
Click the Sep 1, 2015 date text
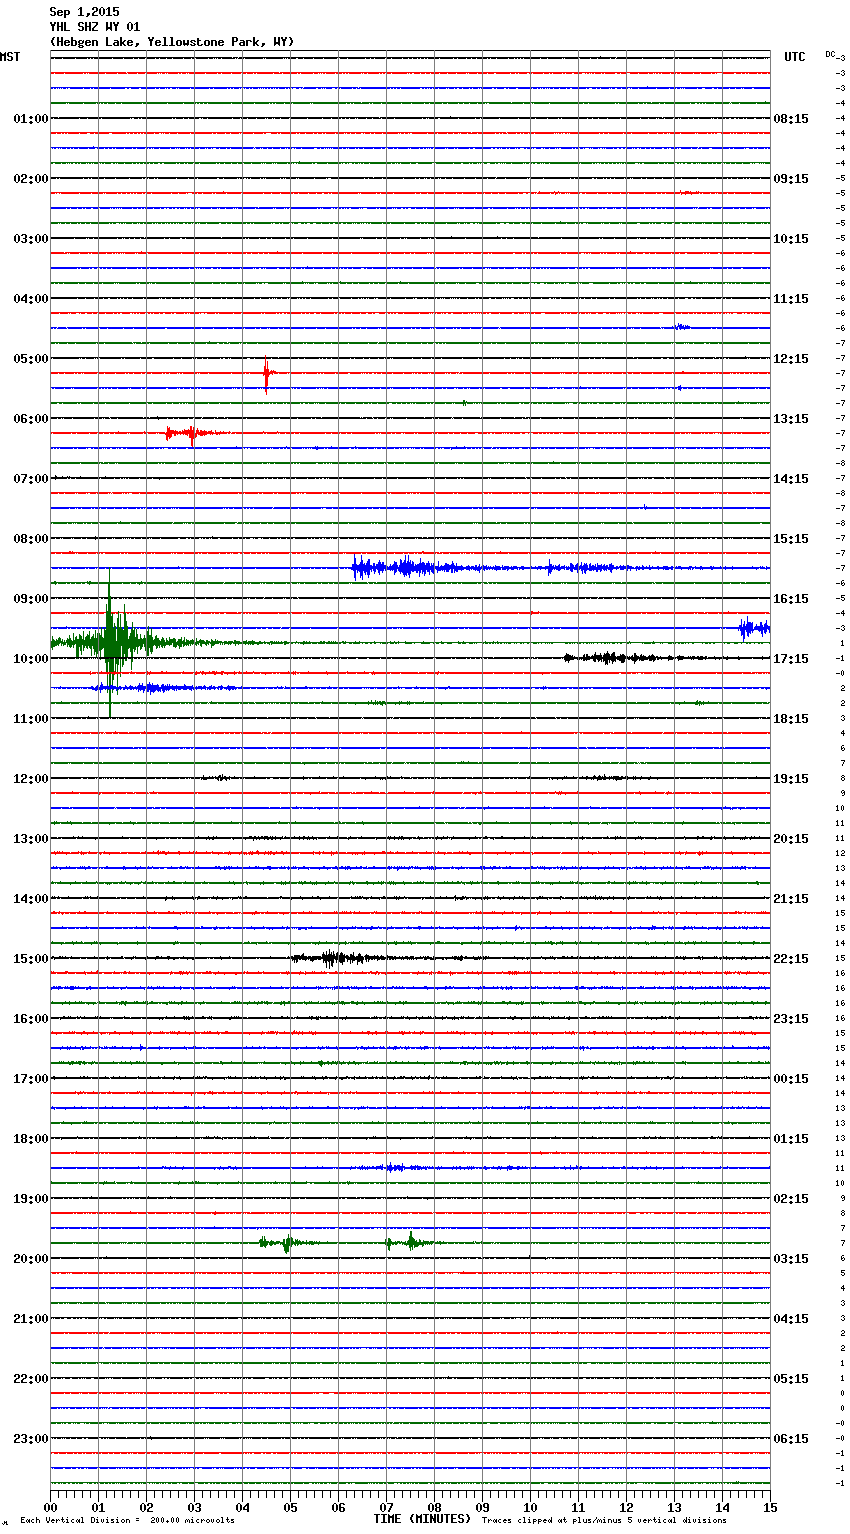(x=84, y=12)
